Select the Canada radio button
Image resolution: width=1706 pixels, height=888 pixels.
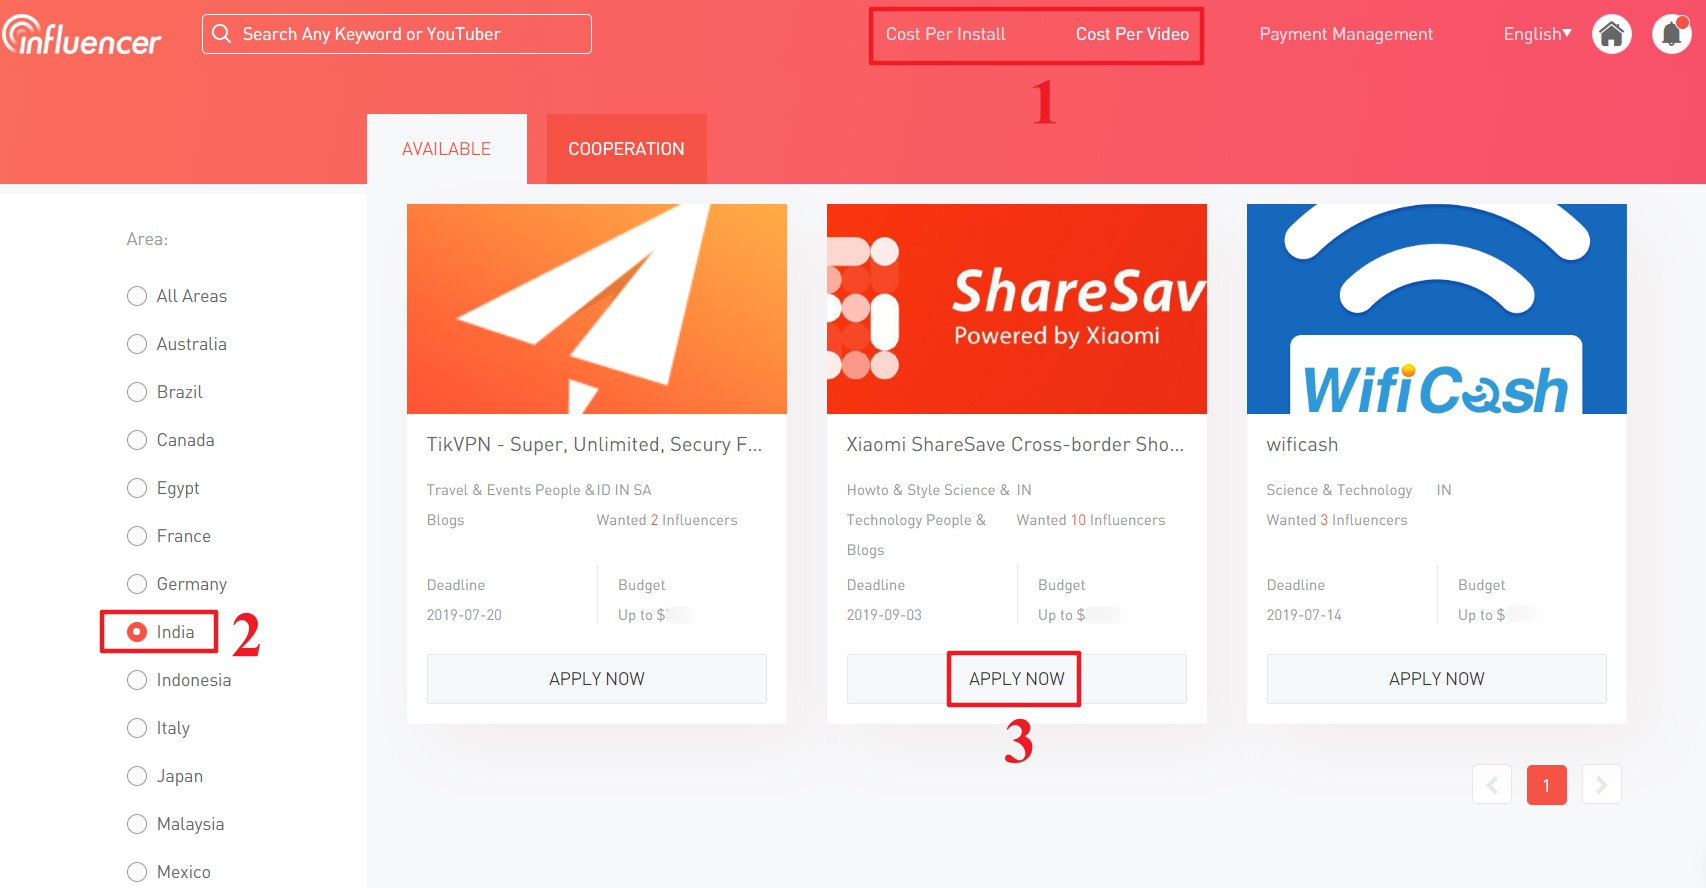(x=137, y=440)
